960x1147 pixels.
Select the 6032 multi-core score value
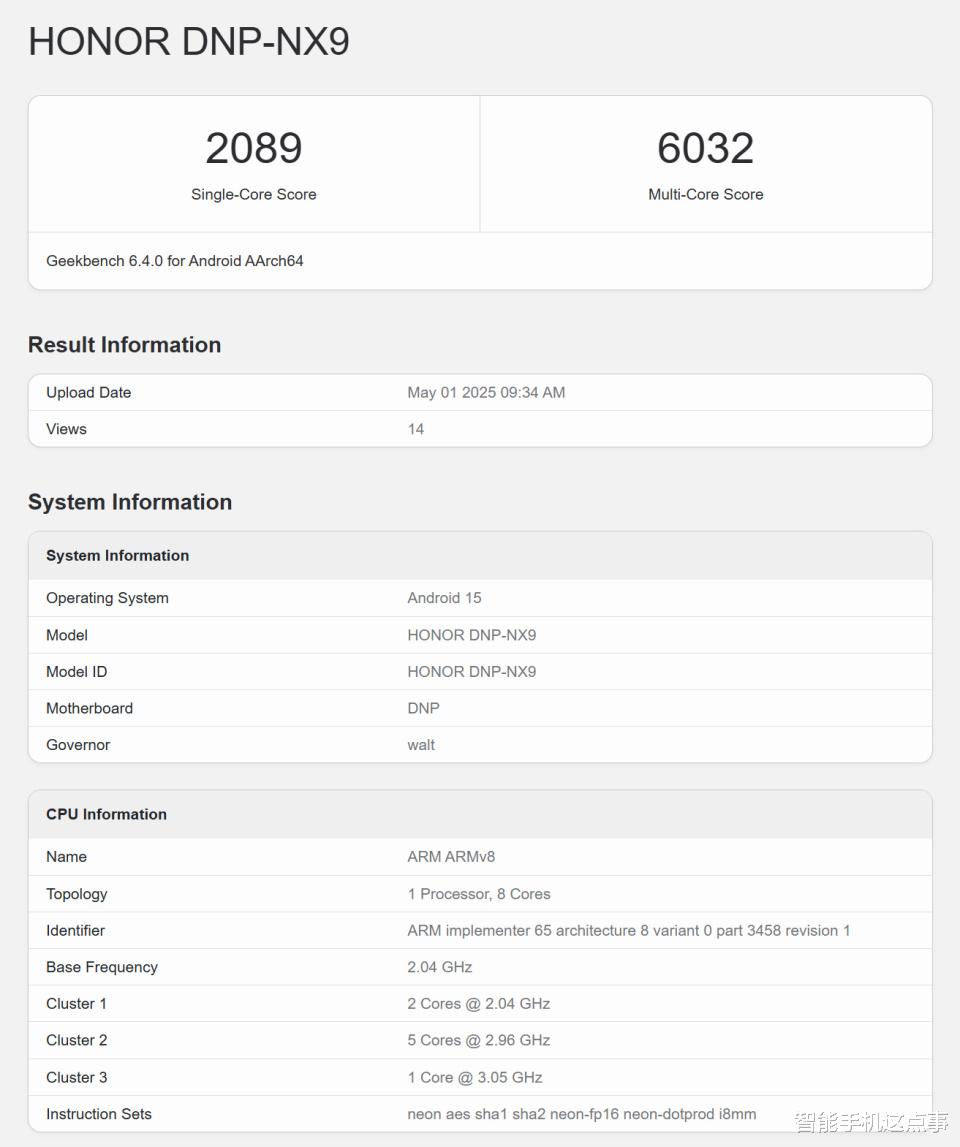[x=705, y=148]
